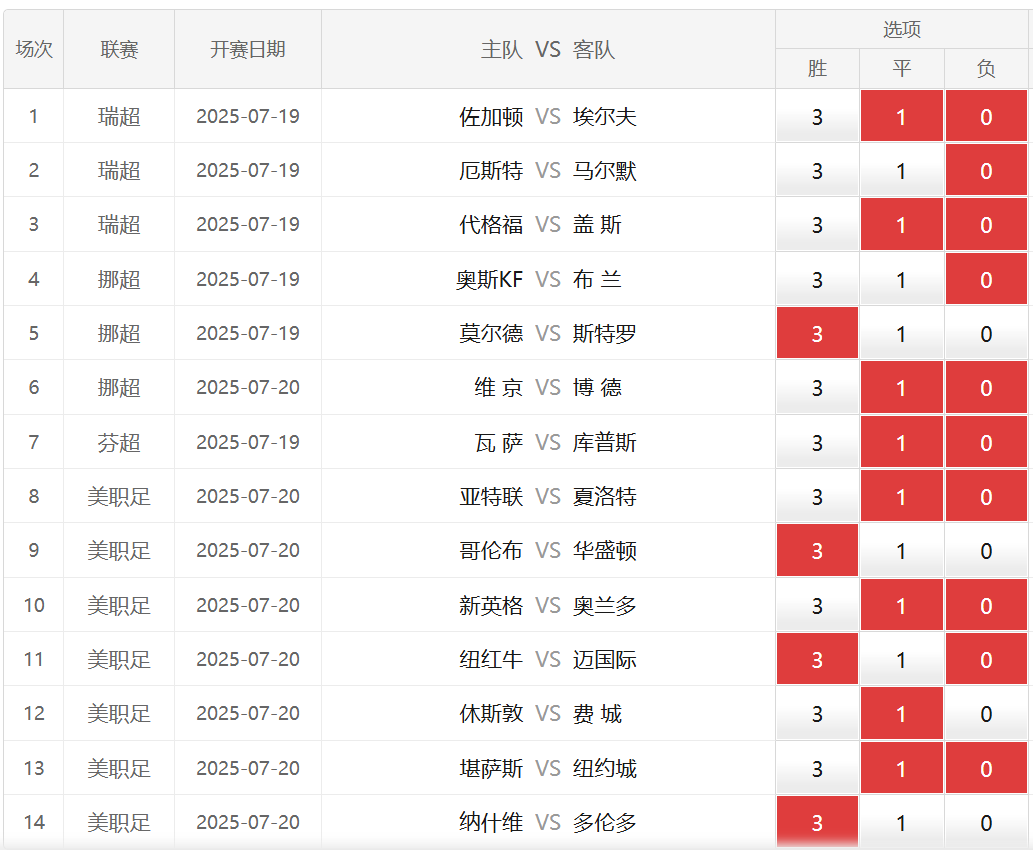Toggle draw option 1 for 佐加顿 VS 埃尔夫

(901, 116)
